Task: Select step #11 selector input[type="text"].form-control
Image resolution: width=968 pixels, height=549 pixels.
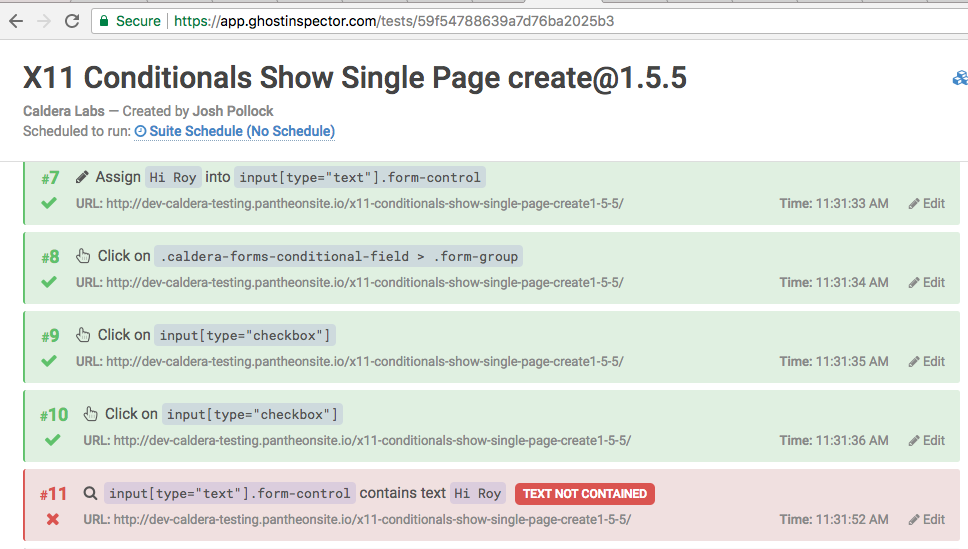Action: click(230, 493)
